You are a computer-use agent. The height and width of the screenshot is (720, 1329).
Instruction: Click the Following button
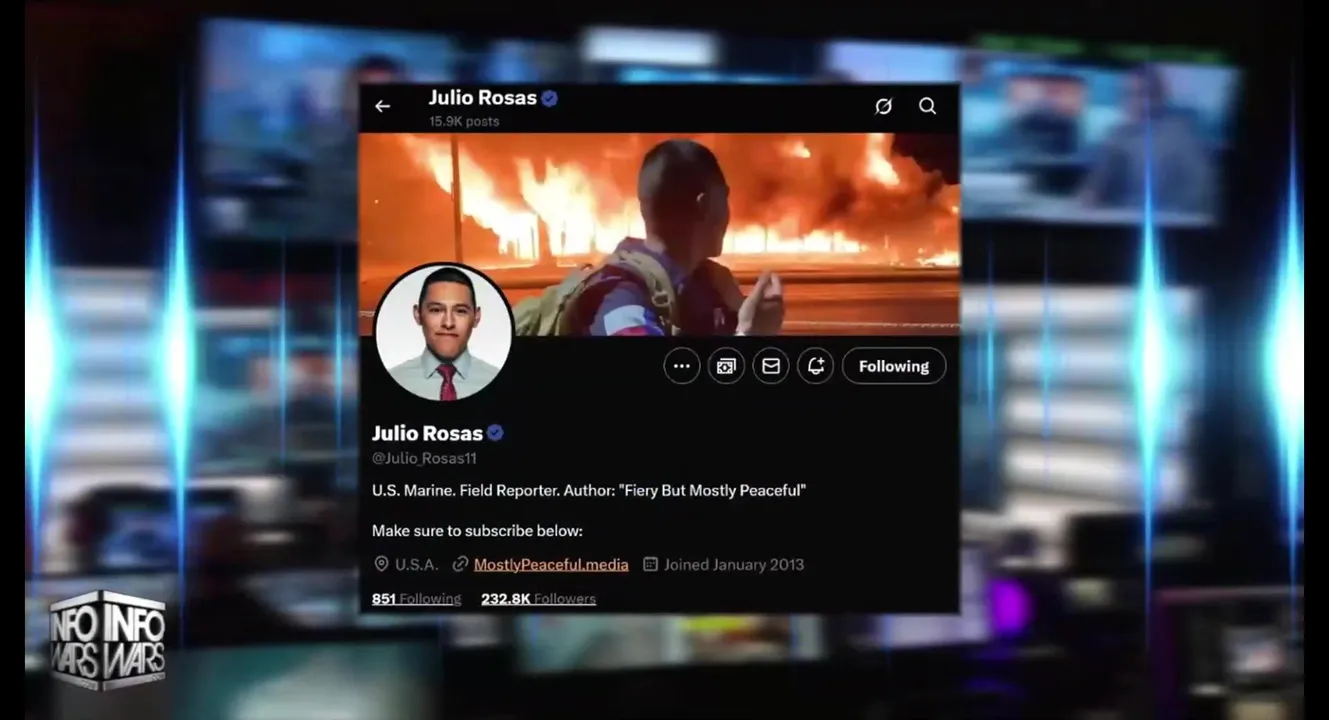click(x=894, y=366)
